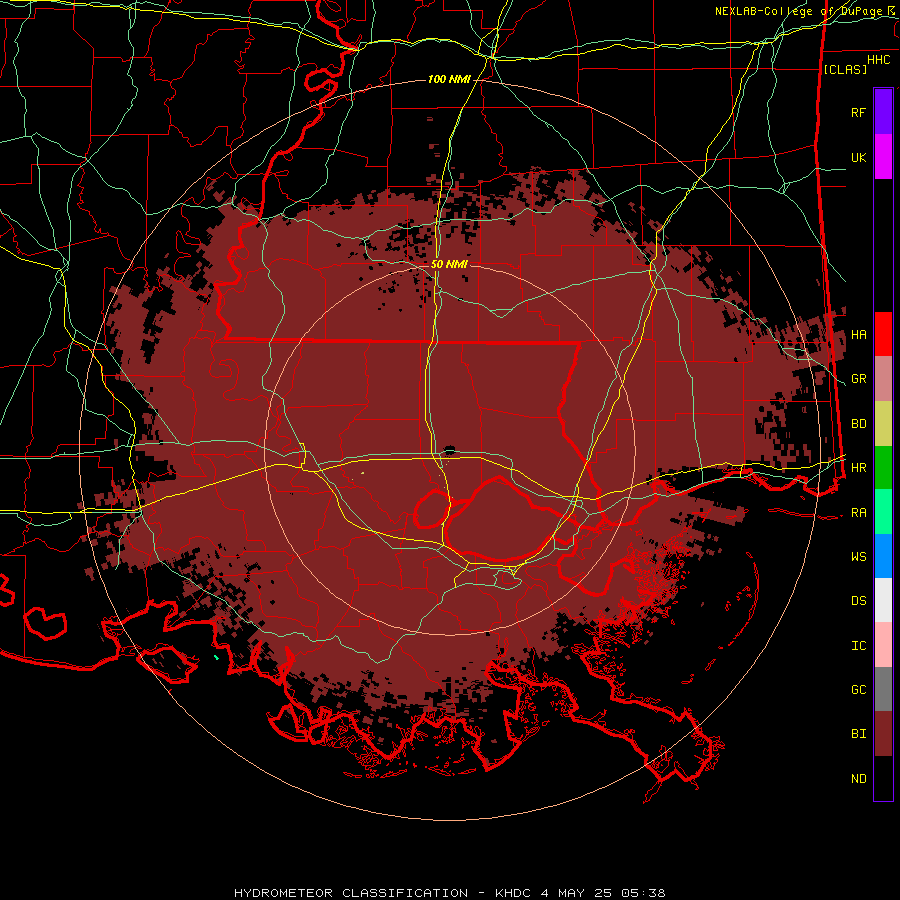Viewport: 900px width, 900px height.
Task: Click the HR legend label
Action: coord(858,468)
